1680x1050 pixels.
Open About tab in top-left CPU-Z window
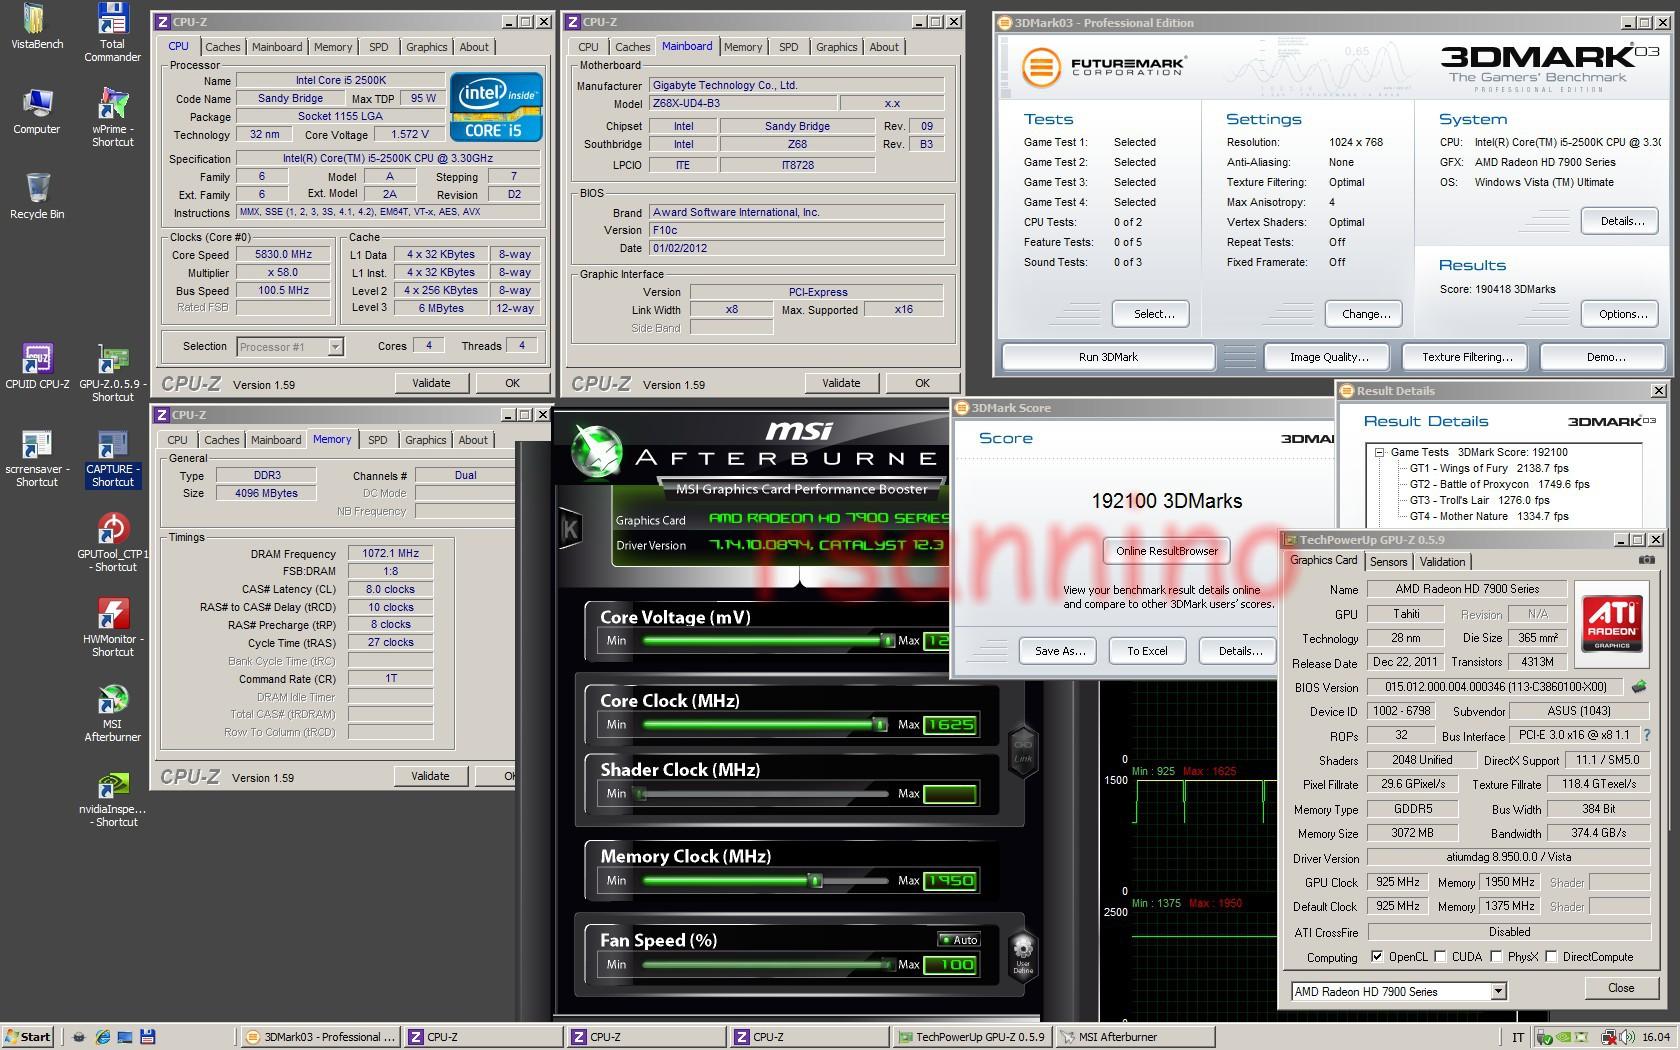point(474,47)
